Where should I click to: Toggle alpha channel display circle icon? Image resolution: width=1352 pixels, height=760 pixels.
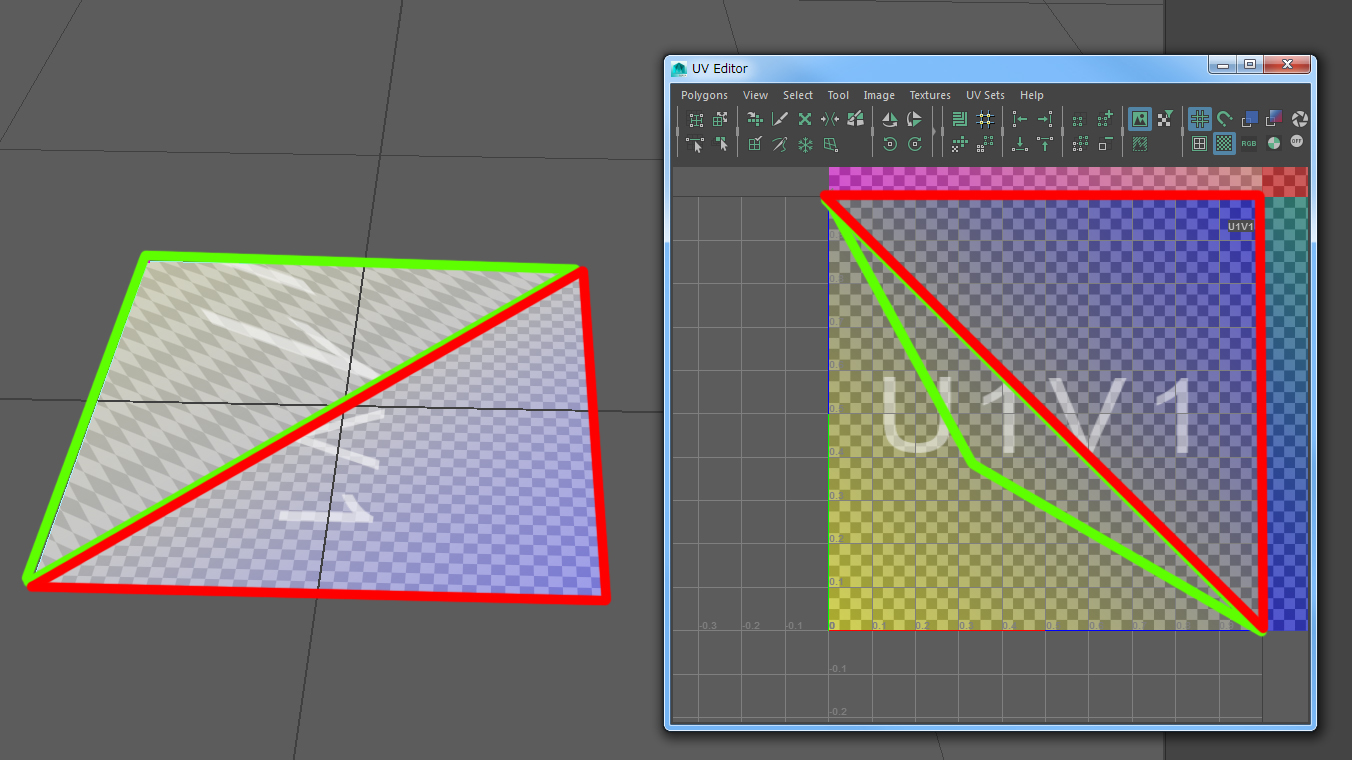pyautogui.click(x=1274, y=144)
